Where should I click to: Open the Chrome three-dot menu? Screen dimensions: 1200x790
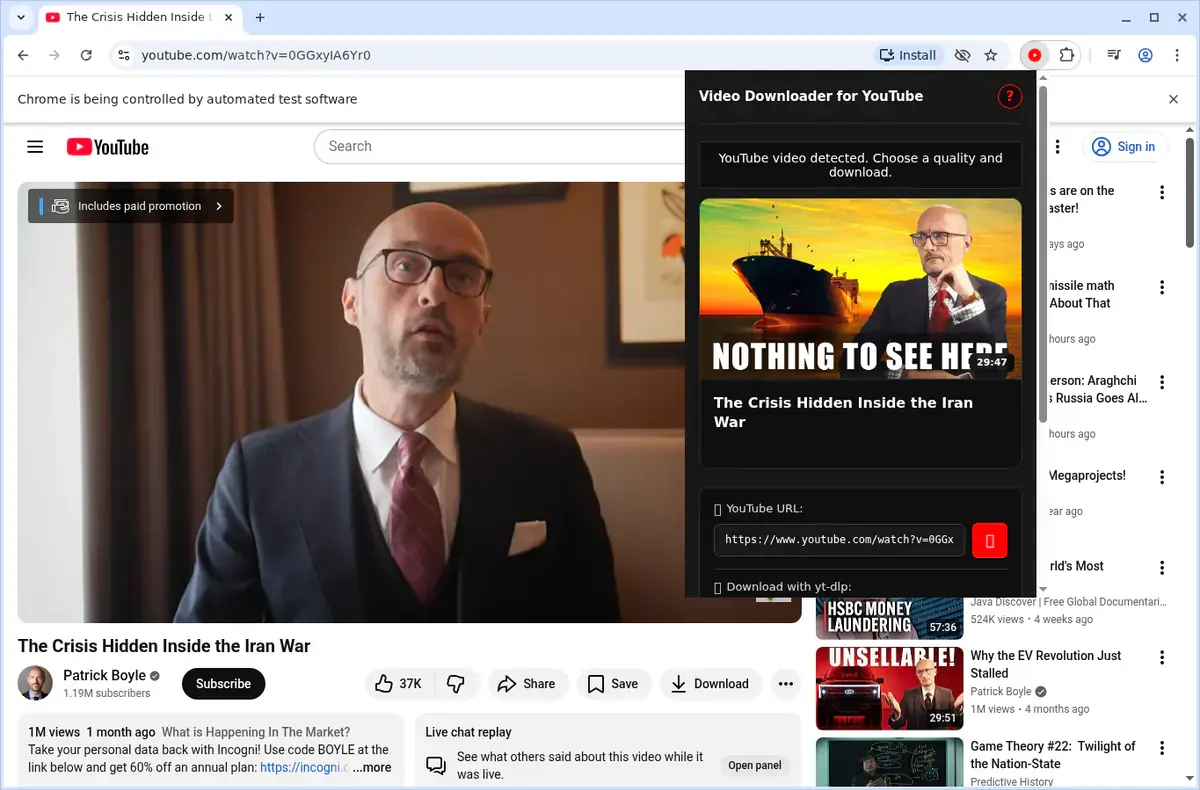[x=1177, y=56]
